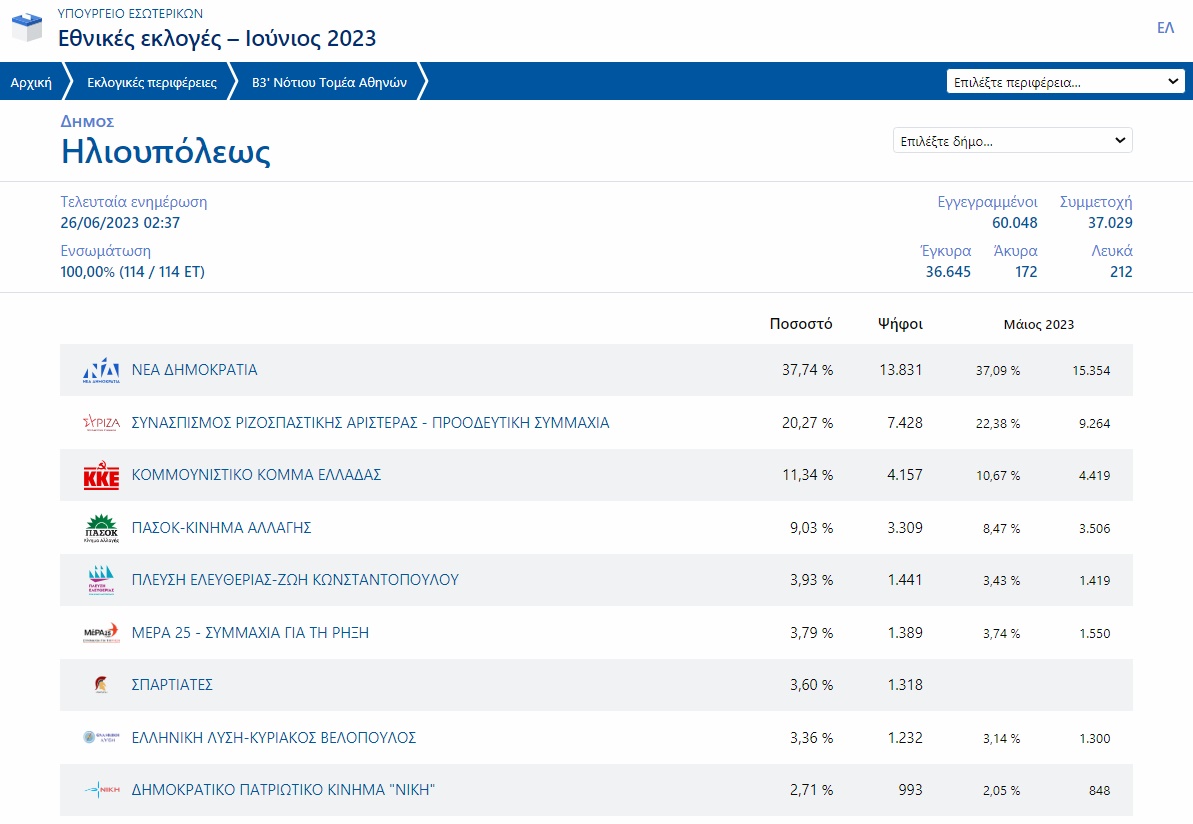Screen dimensions: 1193x824
Task: Click the Εγγεγραμμένοι value 60.048
Action: (1014, 223)
